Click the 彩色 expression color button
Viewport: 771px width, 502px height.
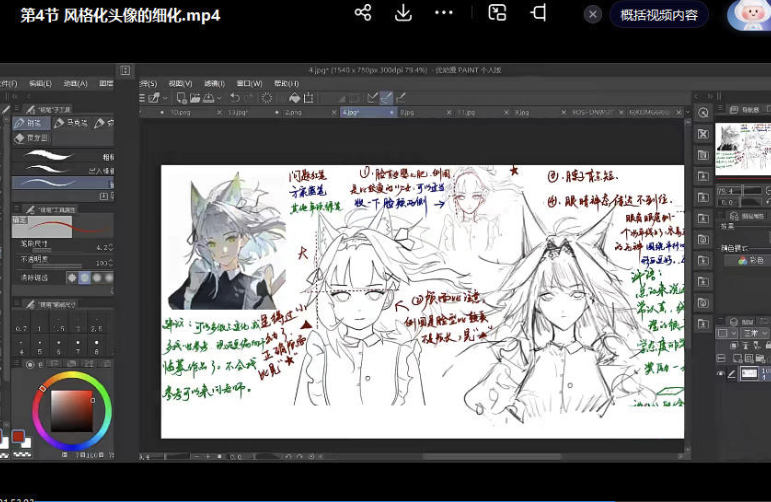click(x=748, y=260)
